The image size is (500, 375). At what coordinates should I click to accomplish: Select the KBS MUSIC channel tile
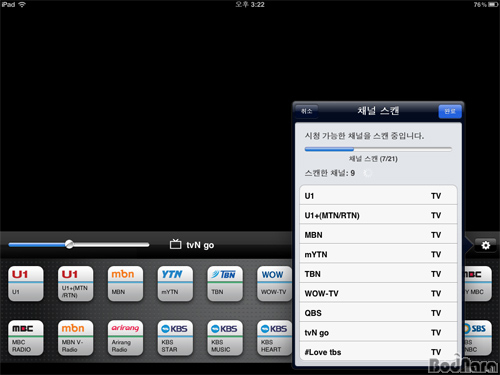pos(225,338)
